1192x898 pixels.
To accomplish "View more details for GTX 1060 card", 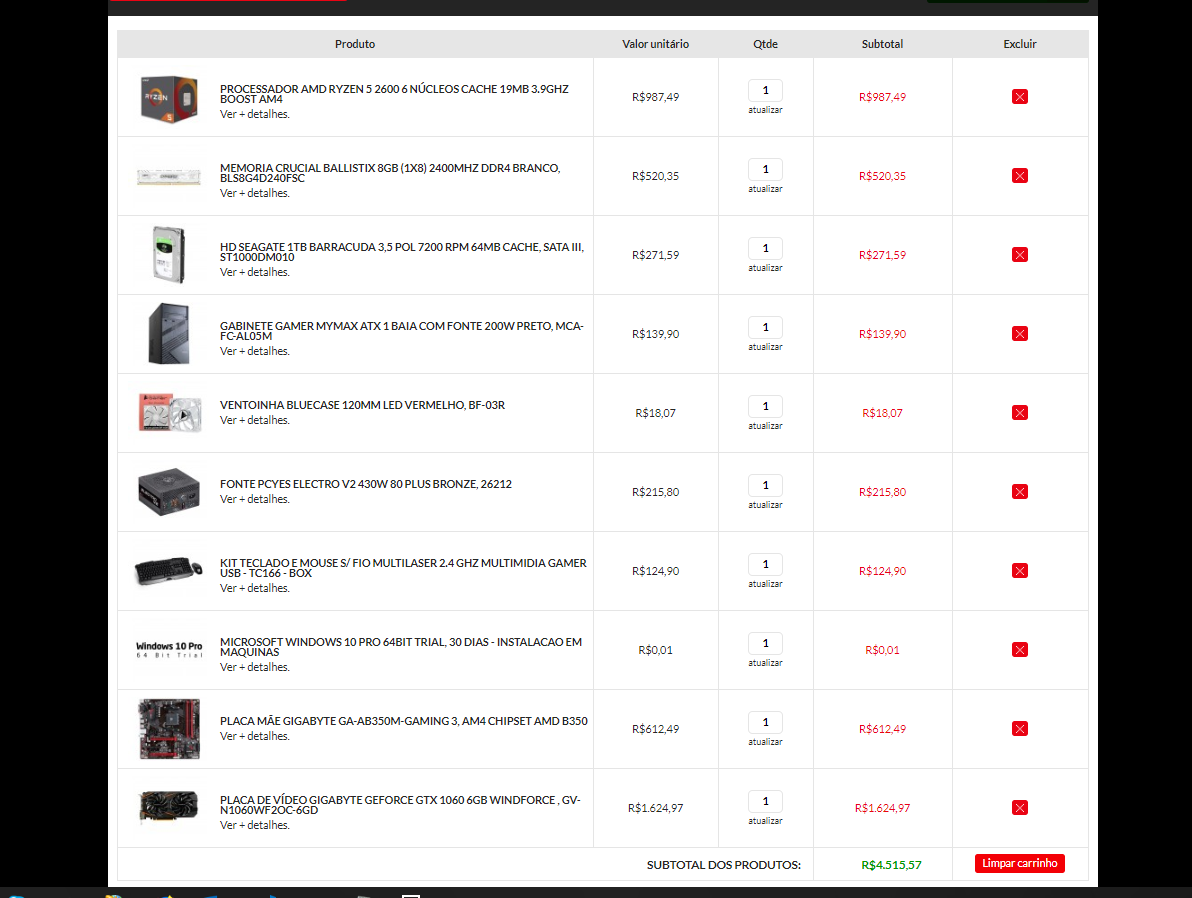I will tap(255, 826).
